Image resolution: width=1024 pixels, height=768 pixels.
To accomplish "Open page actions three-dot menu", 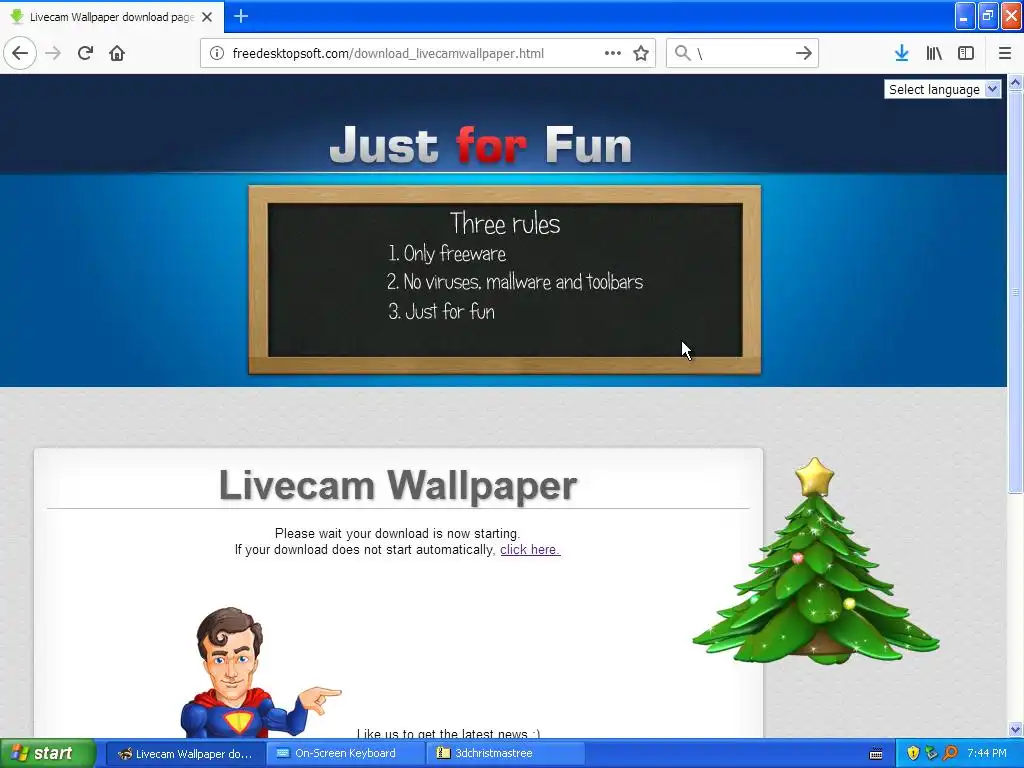I will (x=613, y=53).
